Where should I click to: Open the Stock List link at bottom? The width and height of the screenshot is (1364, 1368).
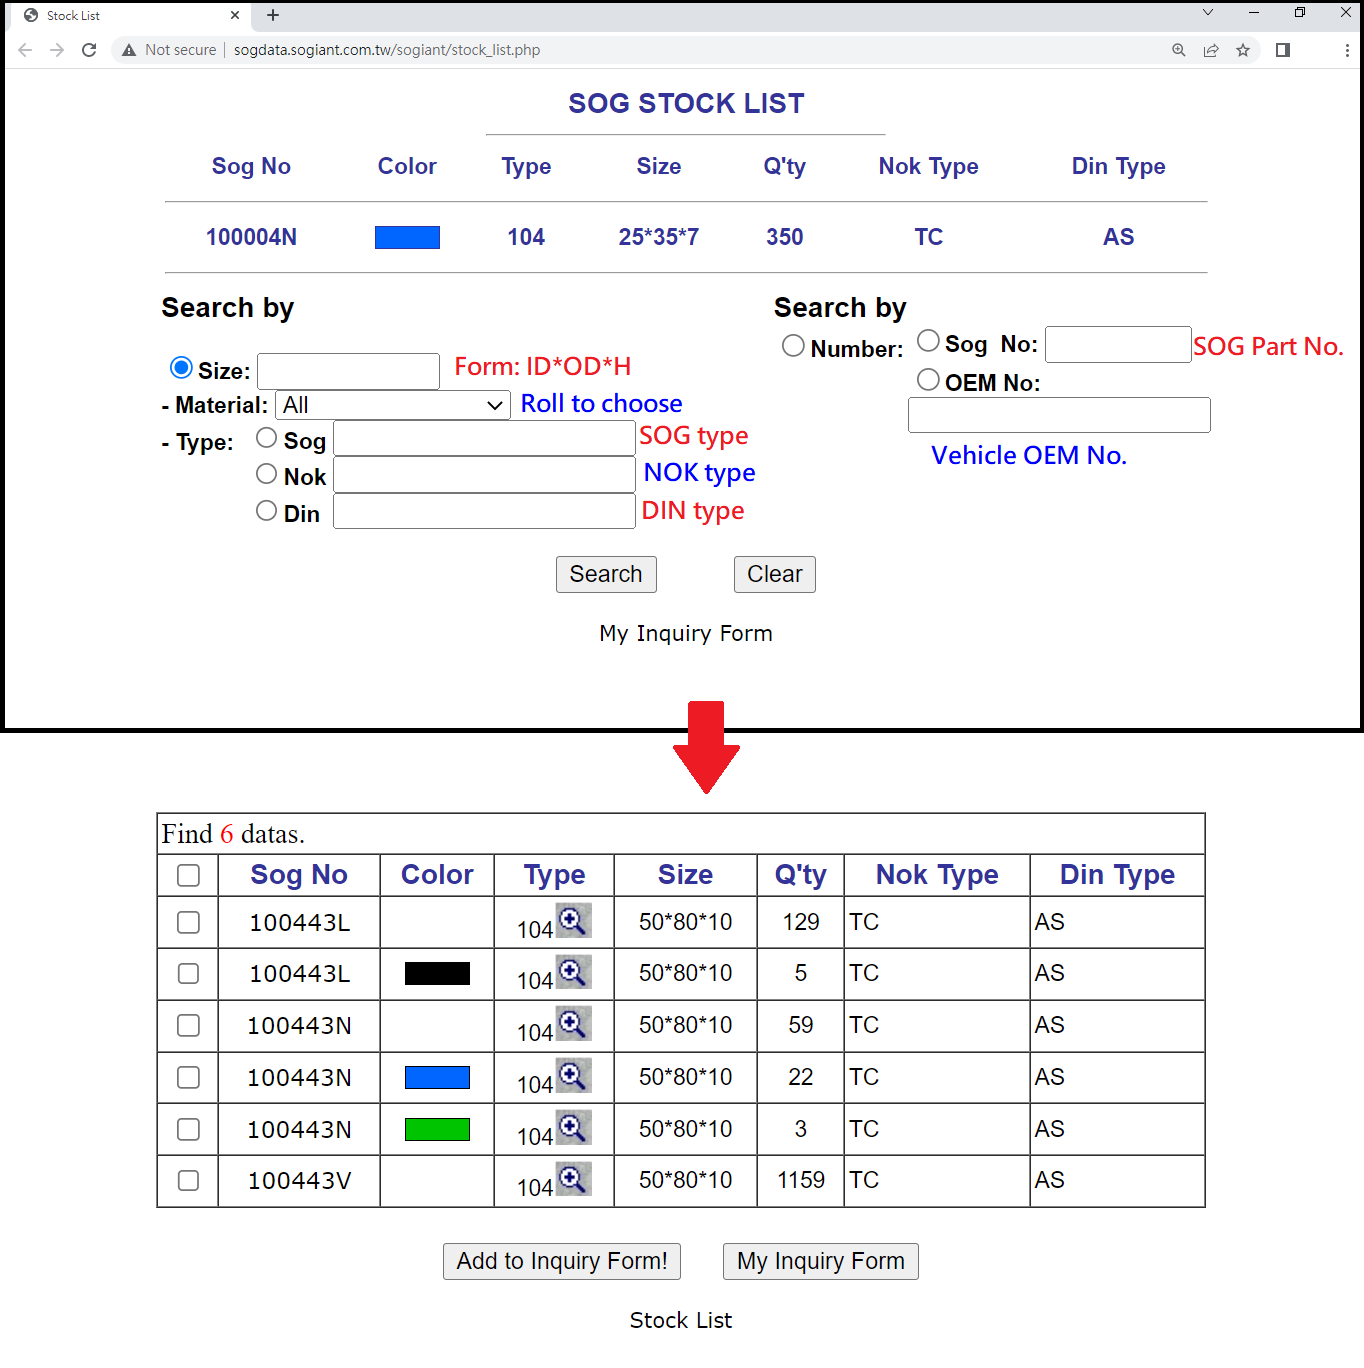[681, 1320]
